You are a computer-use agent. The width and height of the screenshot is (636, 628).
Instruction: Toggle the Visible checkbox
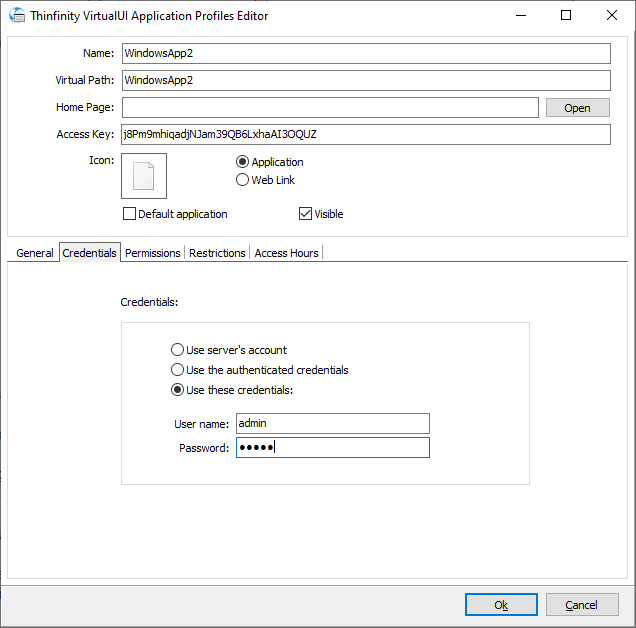306,214
